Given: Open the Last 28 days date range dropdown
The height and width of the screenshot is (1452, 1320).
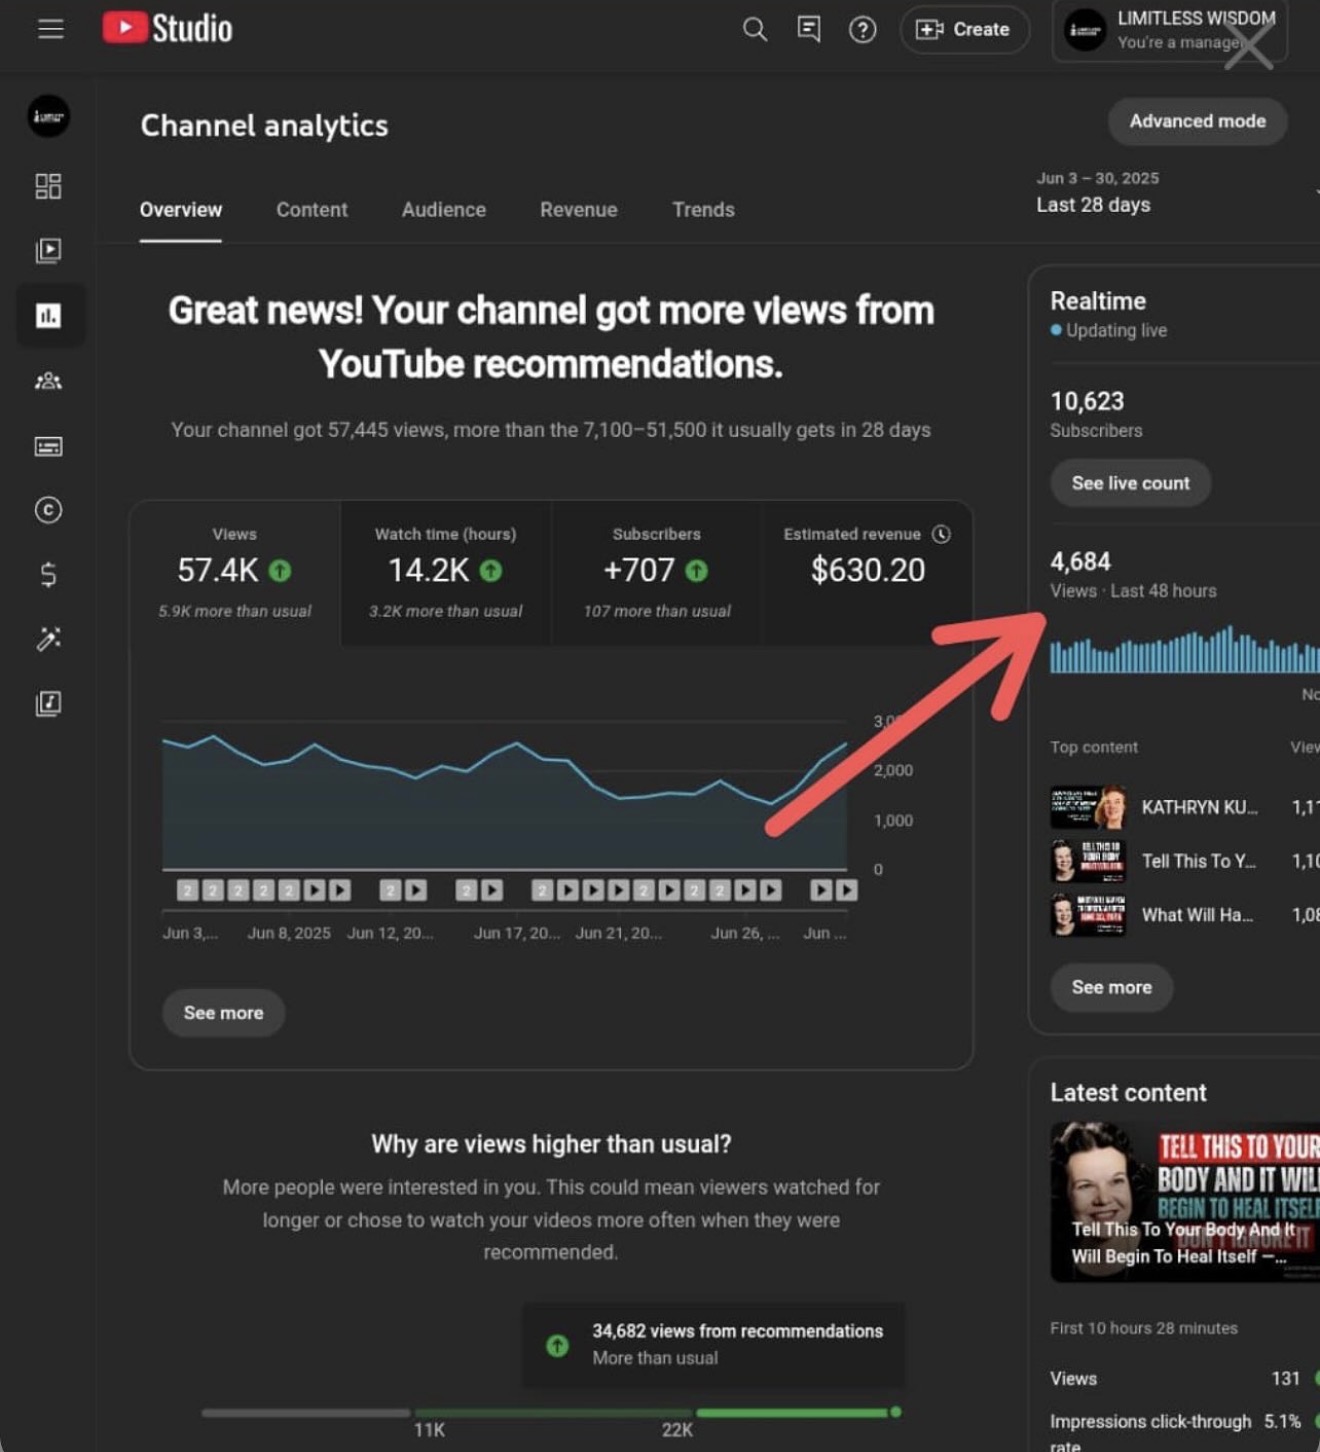Looking at the screenshot, I should pyautogui.click(x=1178, y=192).
